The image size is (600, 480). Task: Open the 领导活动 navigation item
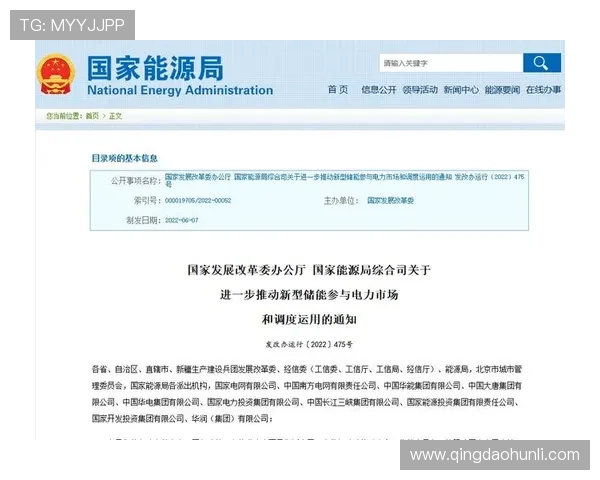(x=420, y=90)
